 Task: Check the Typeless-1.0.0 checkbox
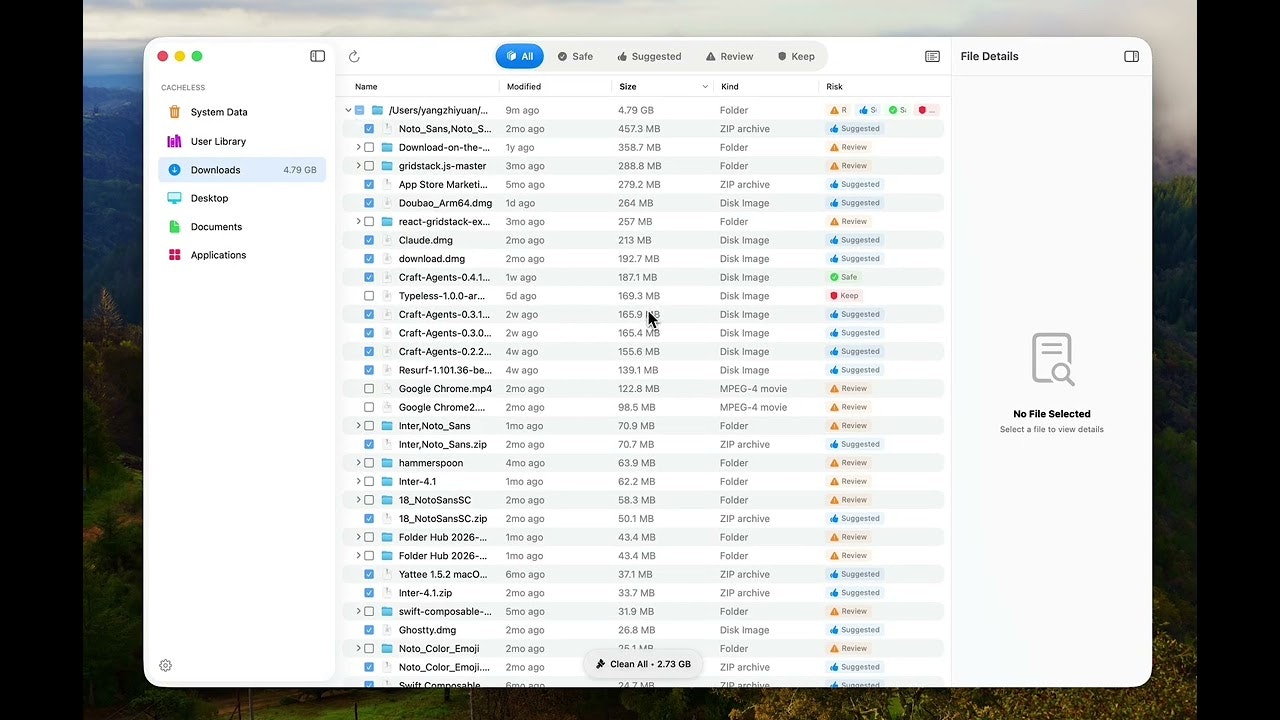click(369, 296)
